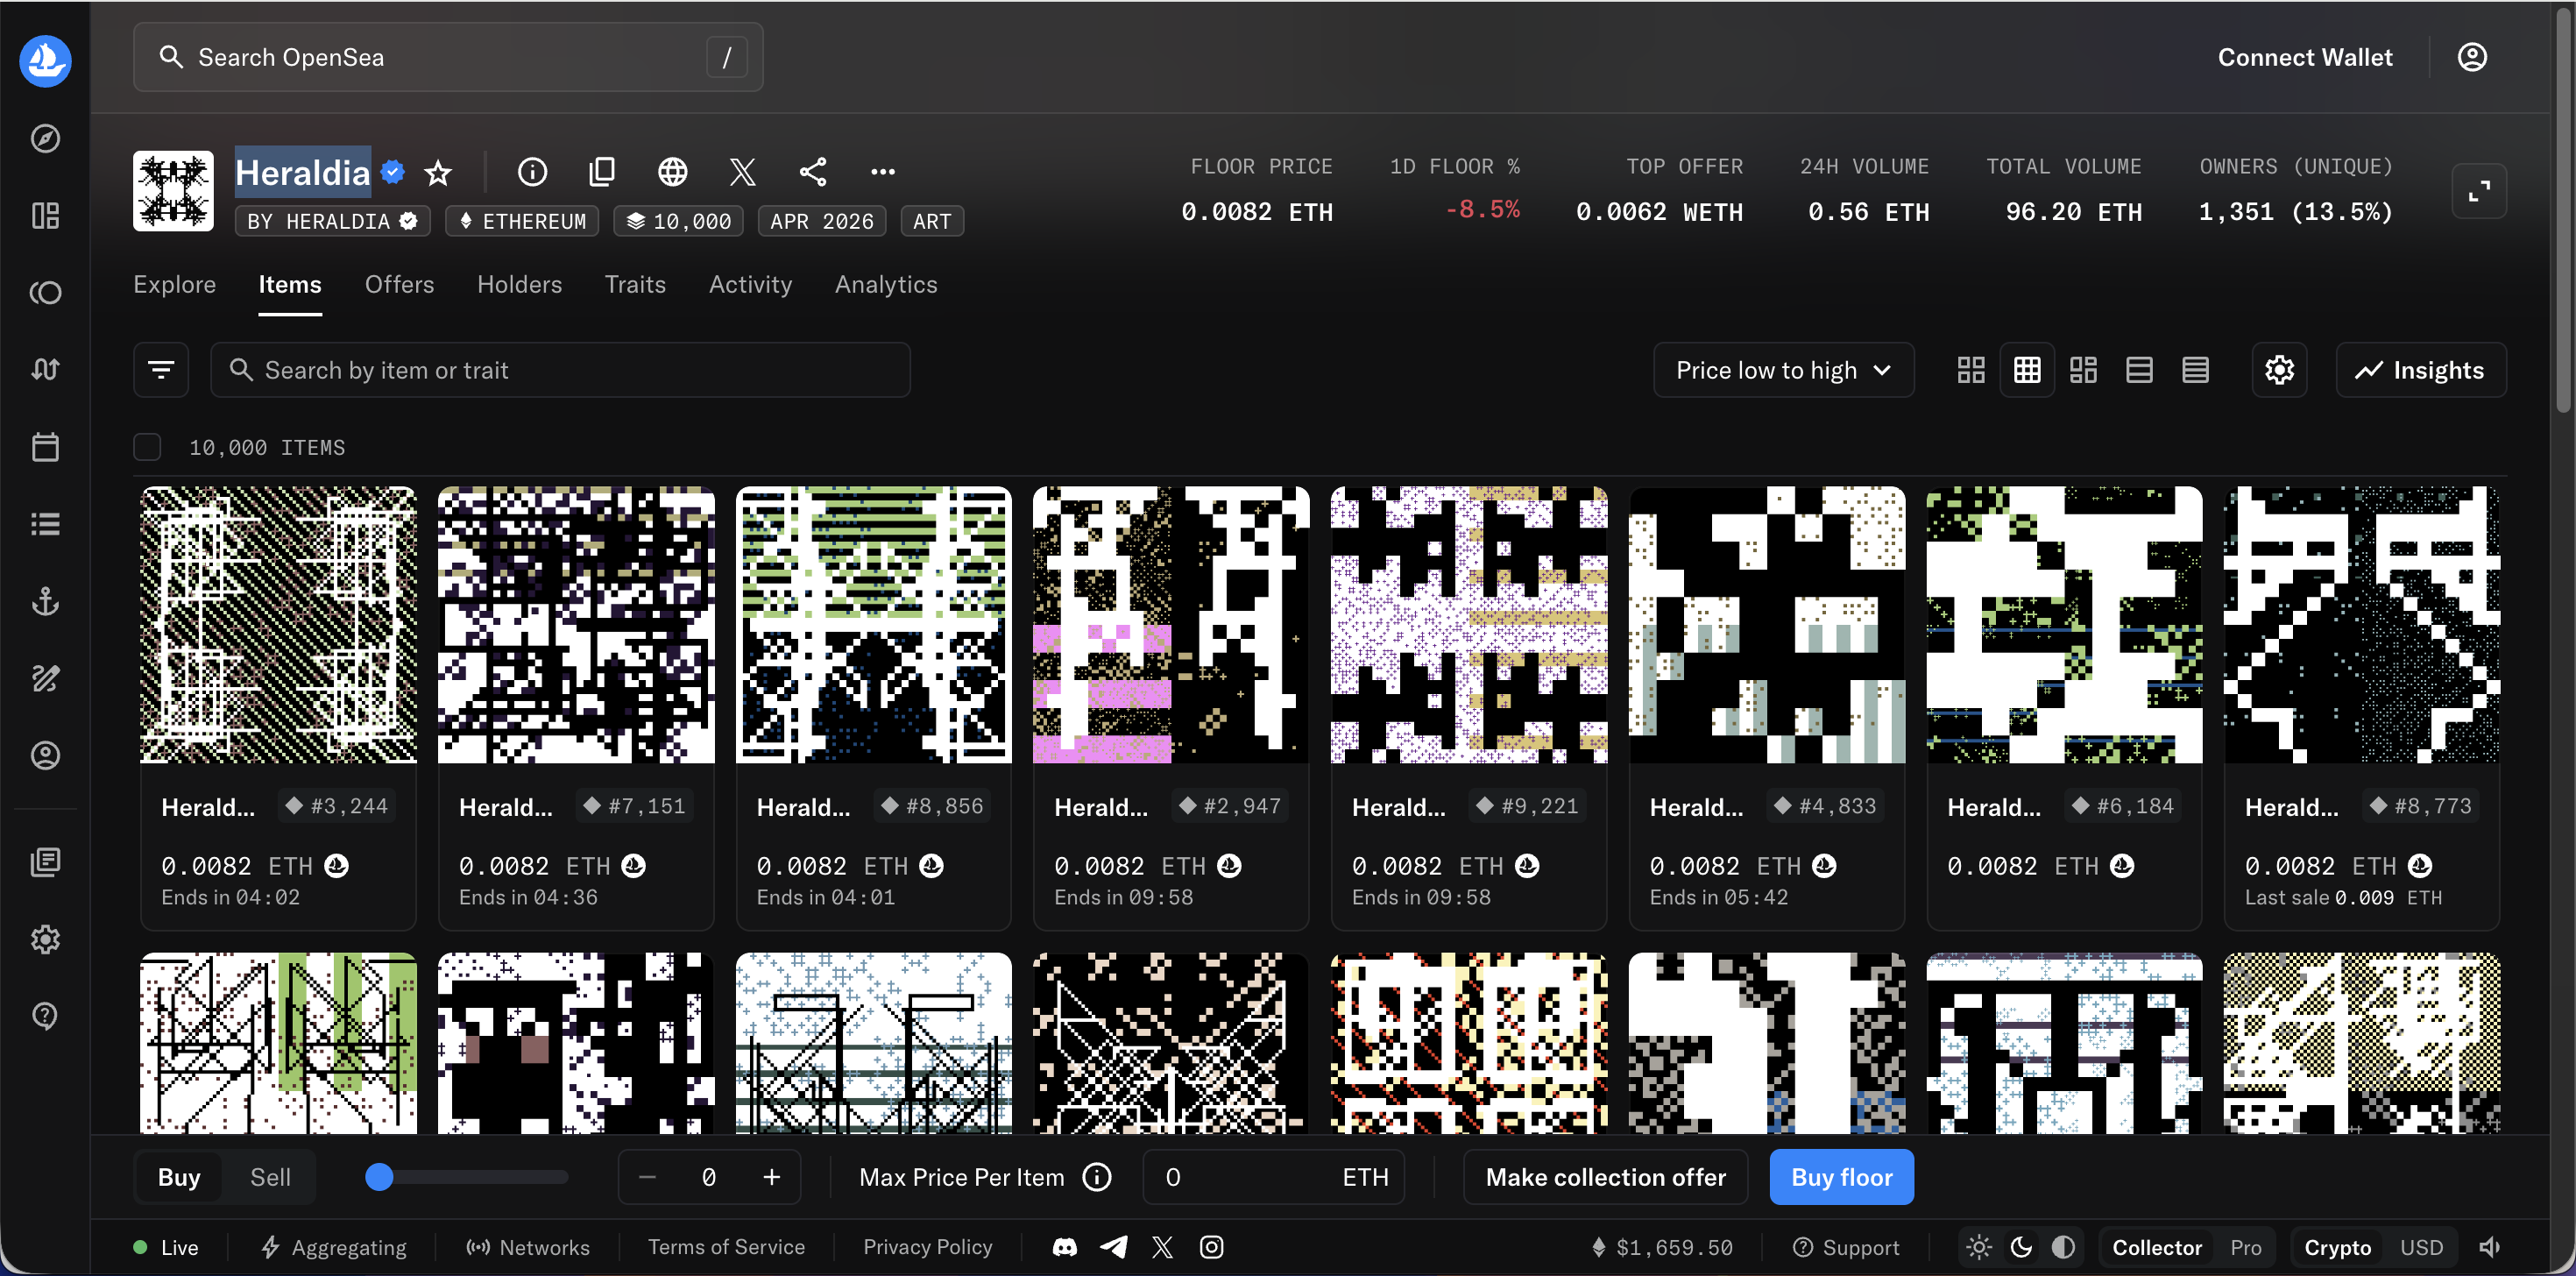Expand the collection stats fullscreen icon
The height and width of the screenshot is (1276, 2576).
(2479, 190)
